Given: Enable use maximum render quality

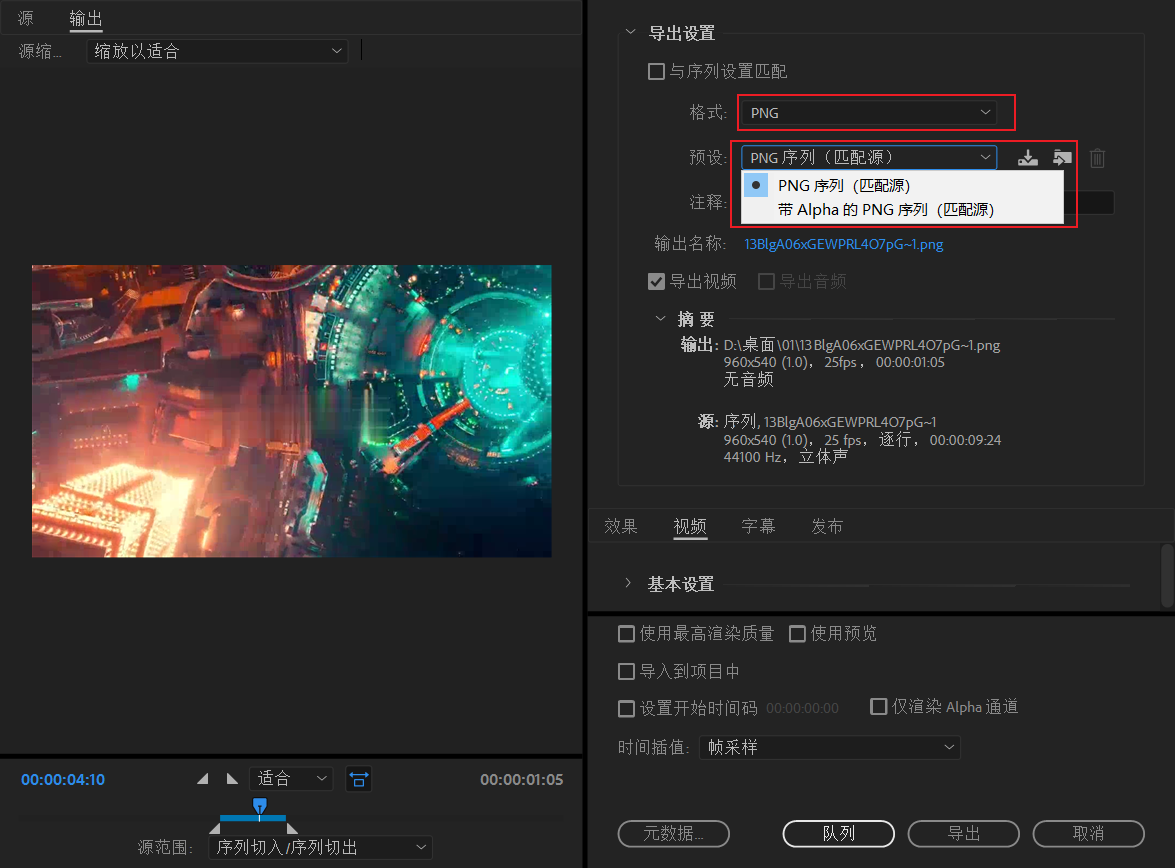Looking at the screenshot, I should 626,633.
